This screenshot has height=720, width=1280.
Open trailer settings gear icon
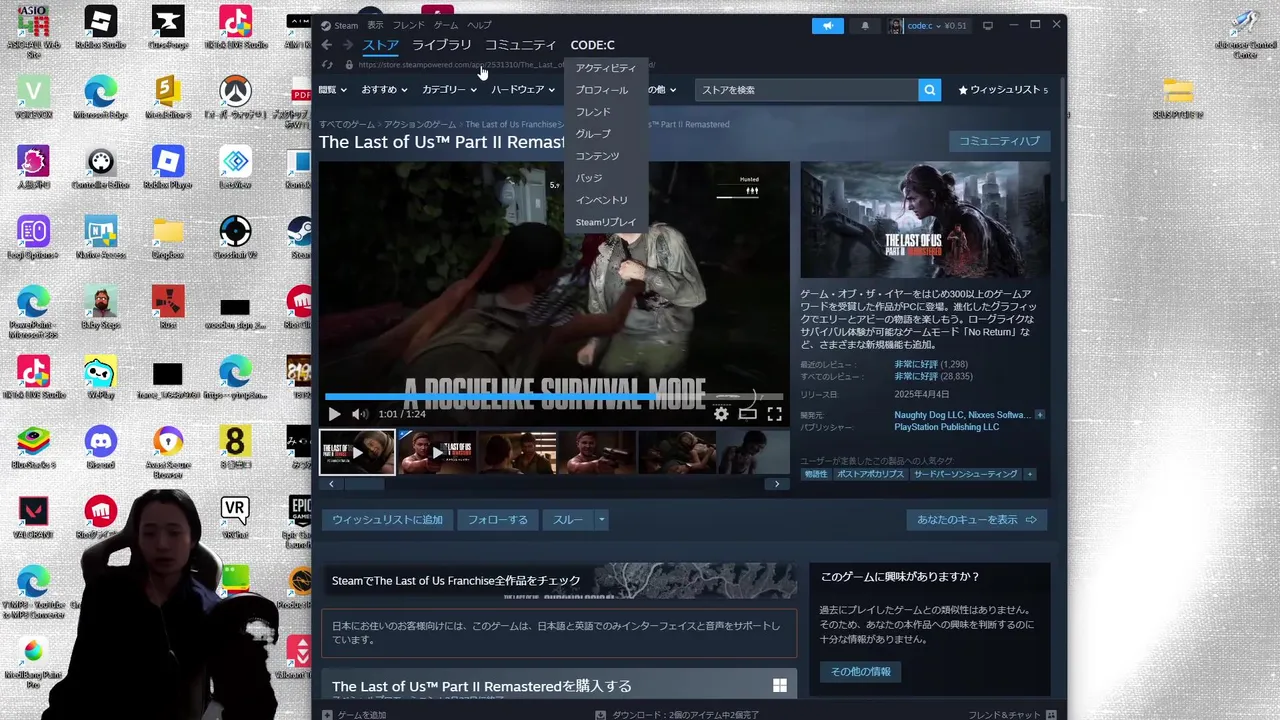(721, 414)
